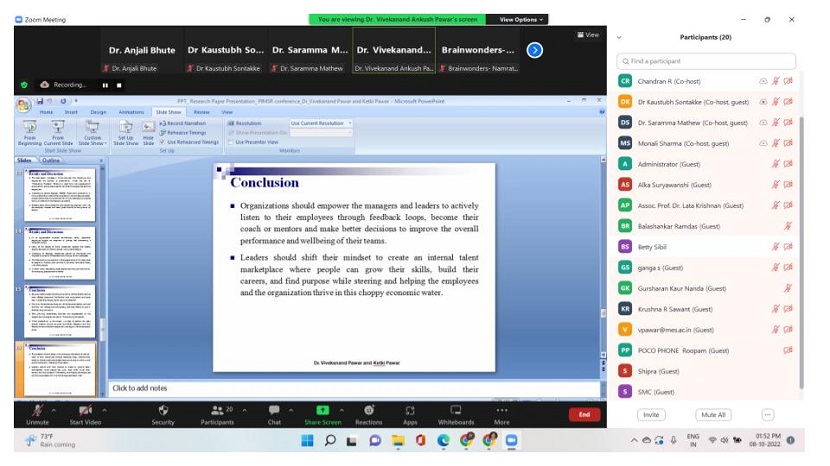
Task: Switch to the Animations ribbon tab
Action: click(x=131, y=112)
